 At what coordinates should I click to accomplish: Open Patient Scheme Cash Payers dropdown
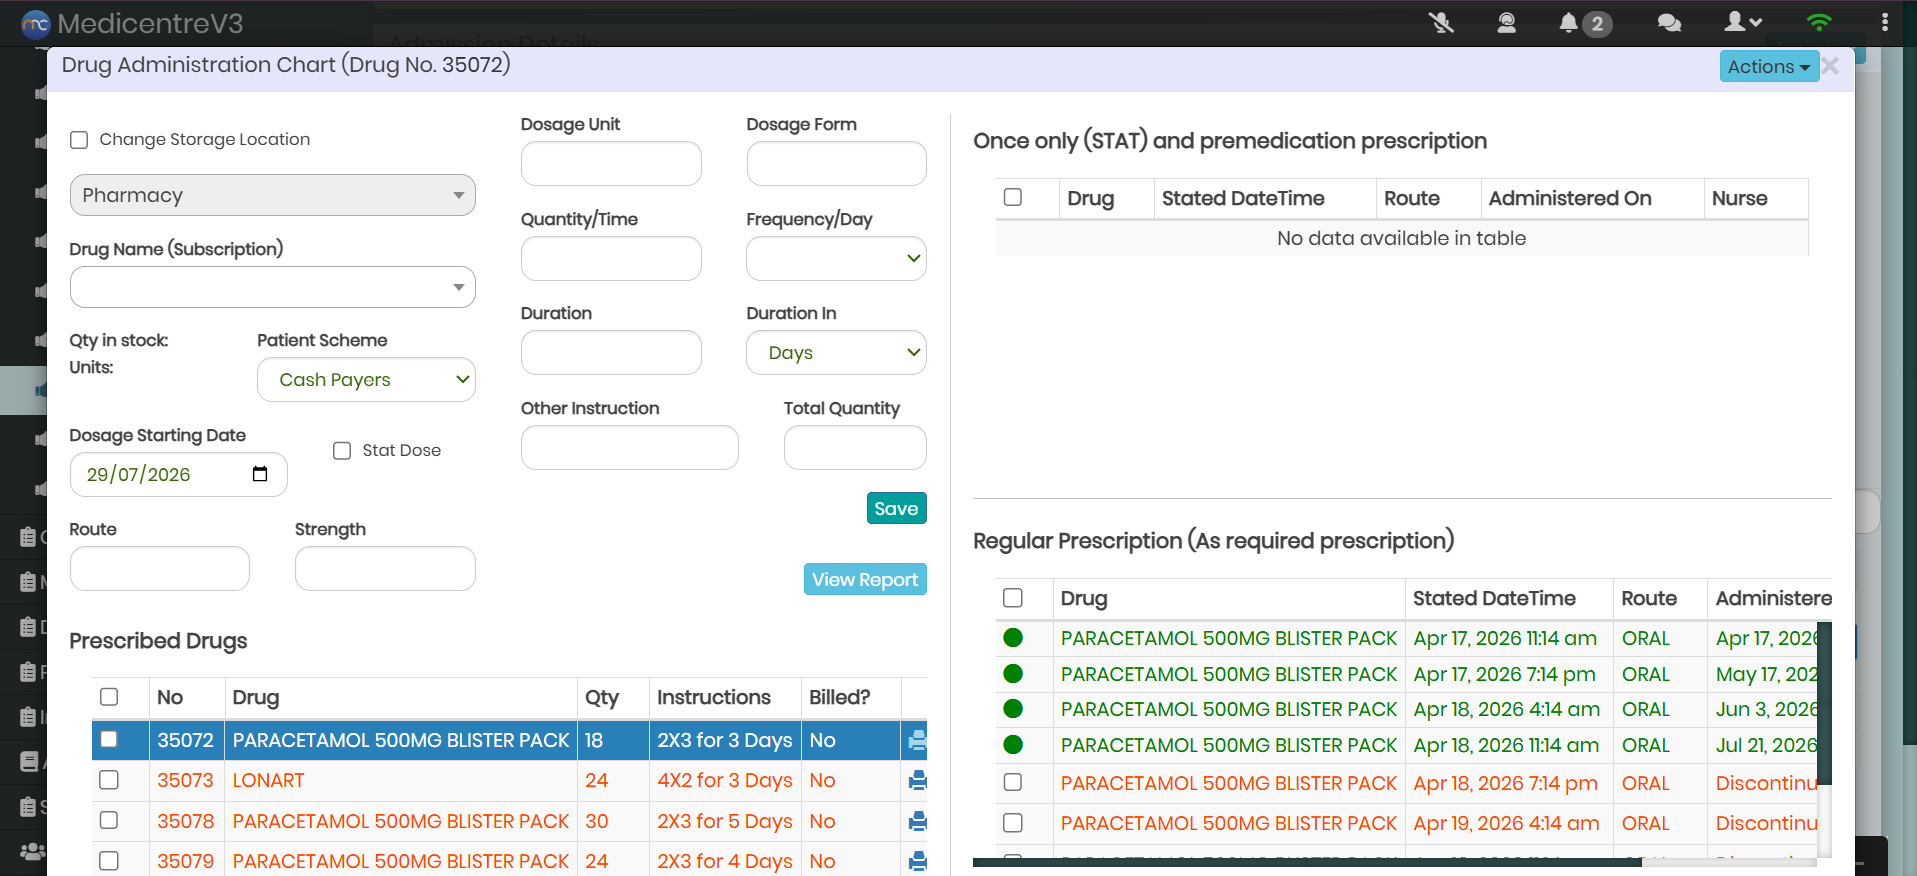point(366,380)
